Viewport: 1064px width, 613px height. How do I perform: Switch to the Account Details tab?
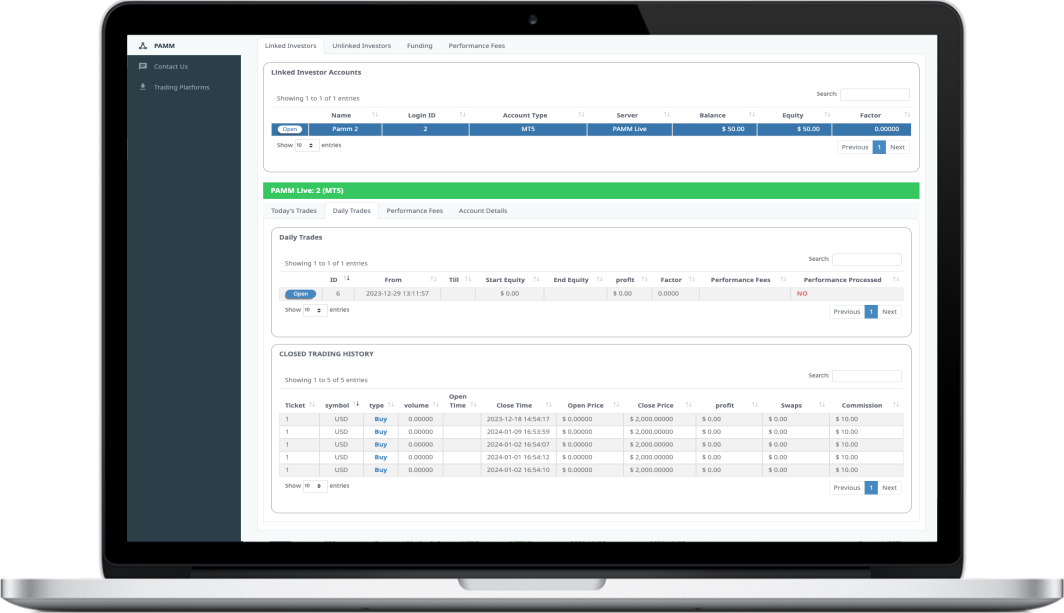coord(482,211)
